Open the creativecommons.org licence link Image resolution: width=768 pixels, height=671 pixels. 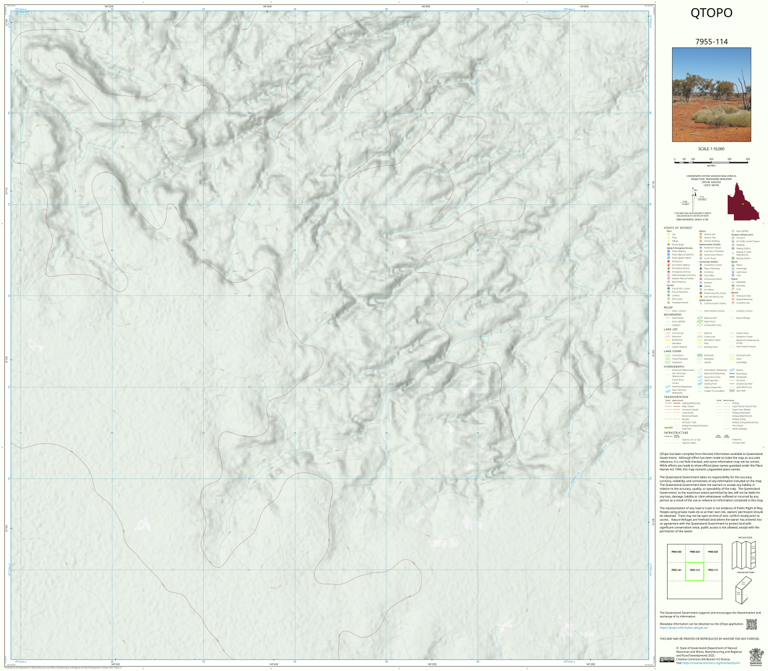coord(709,662)
